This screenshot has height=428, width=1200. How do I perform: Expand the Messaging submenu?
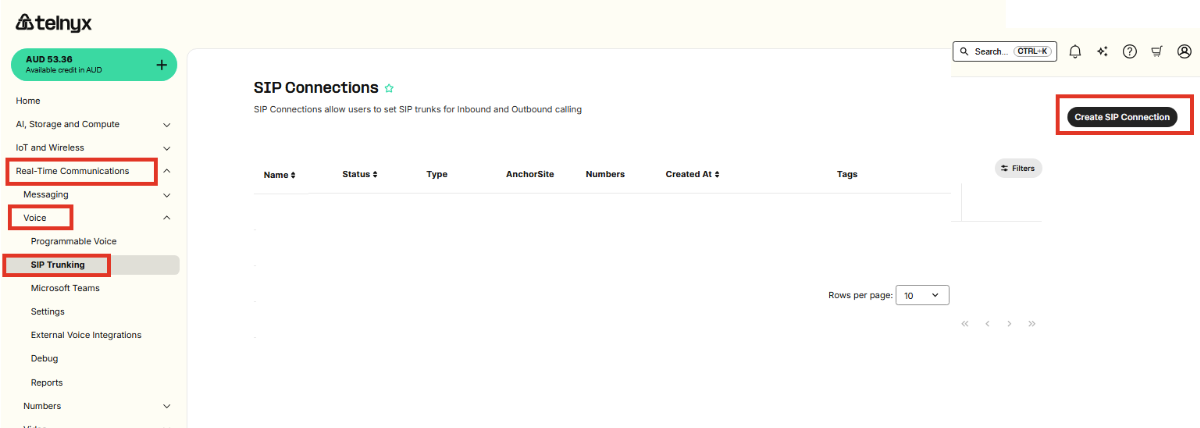[166, 195]
